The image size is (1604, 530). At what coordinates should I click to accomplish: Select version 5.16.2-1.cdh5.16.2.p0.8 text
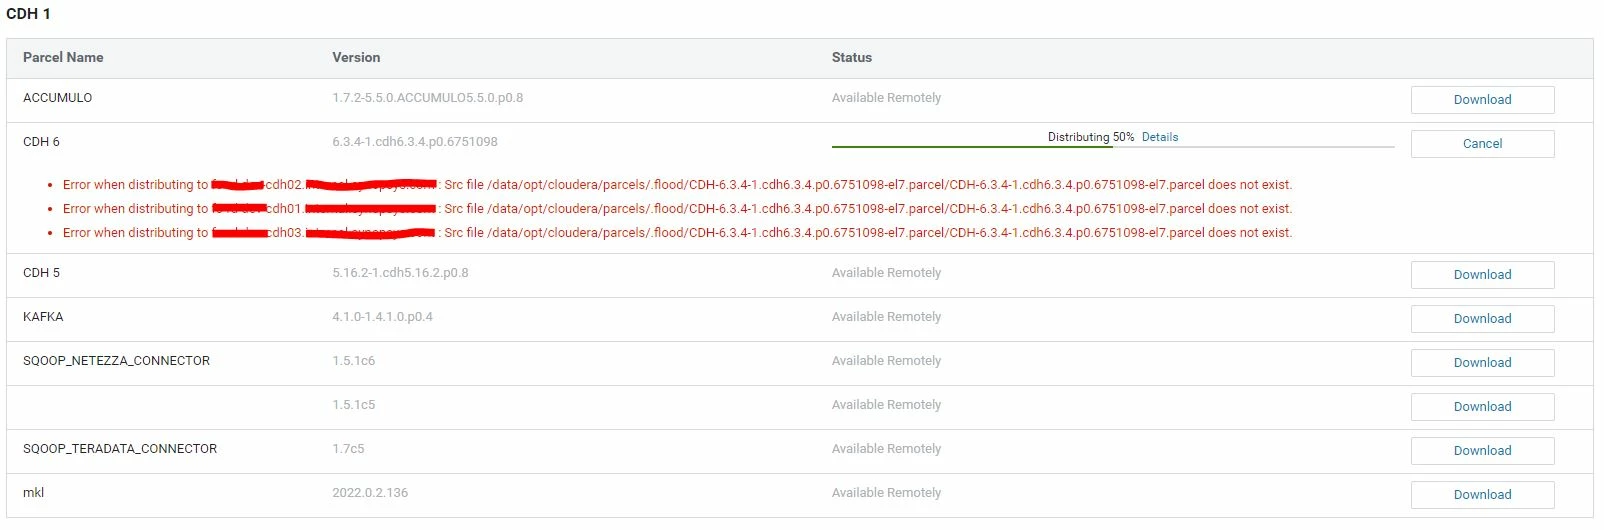click(x=400, y=273)
